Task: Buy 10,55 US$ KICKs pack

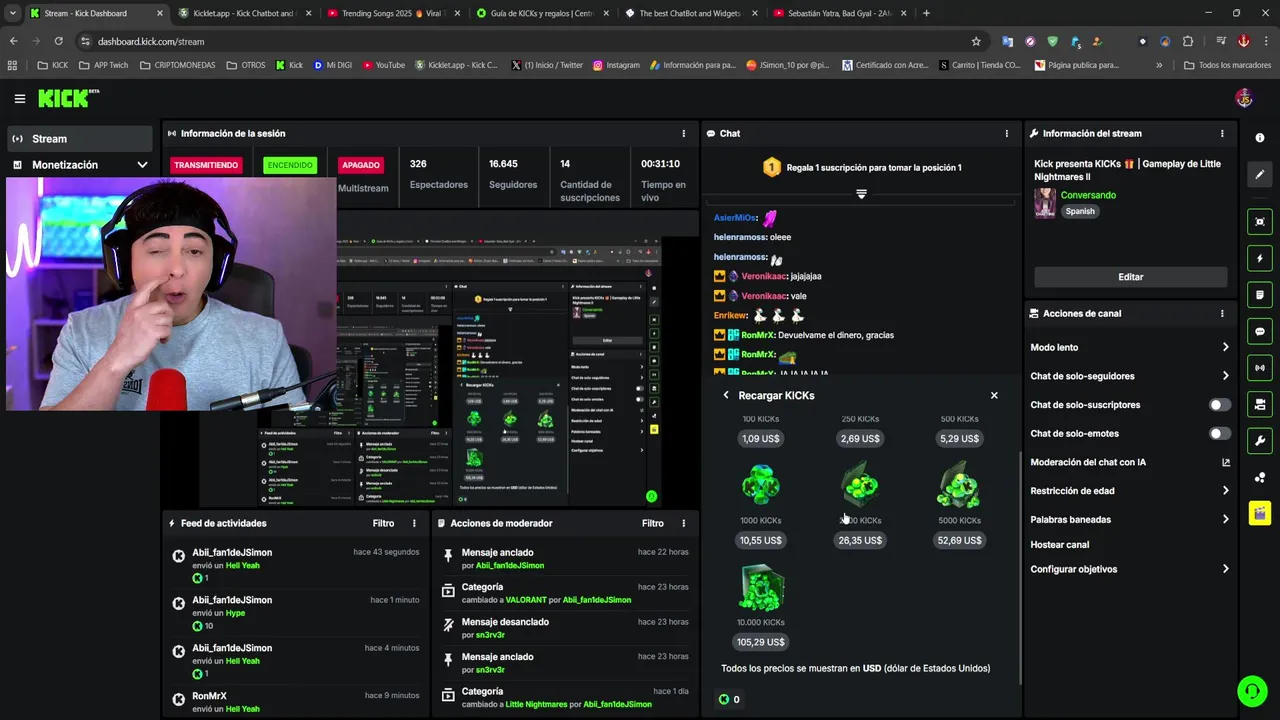Action: click(x=761, y=540)
